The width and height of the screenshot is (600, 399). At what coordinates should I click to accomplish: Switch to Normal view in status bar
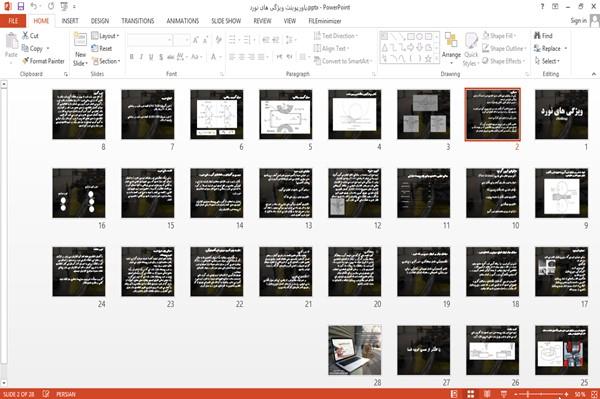coord(454,394)
